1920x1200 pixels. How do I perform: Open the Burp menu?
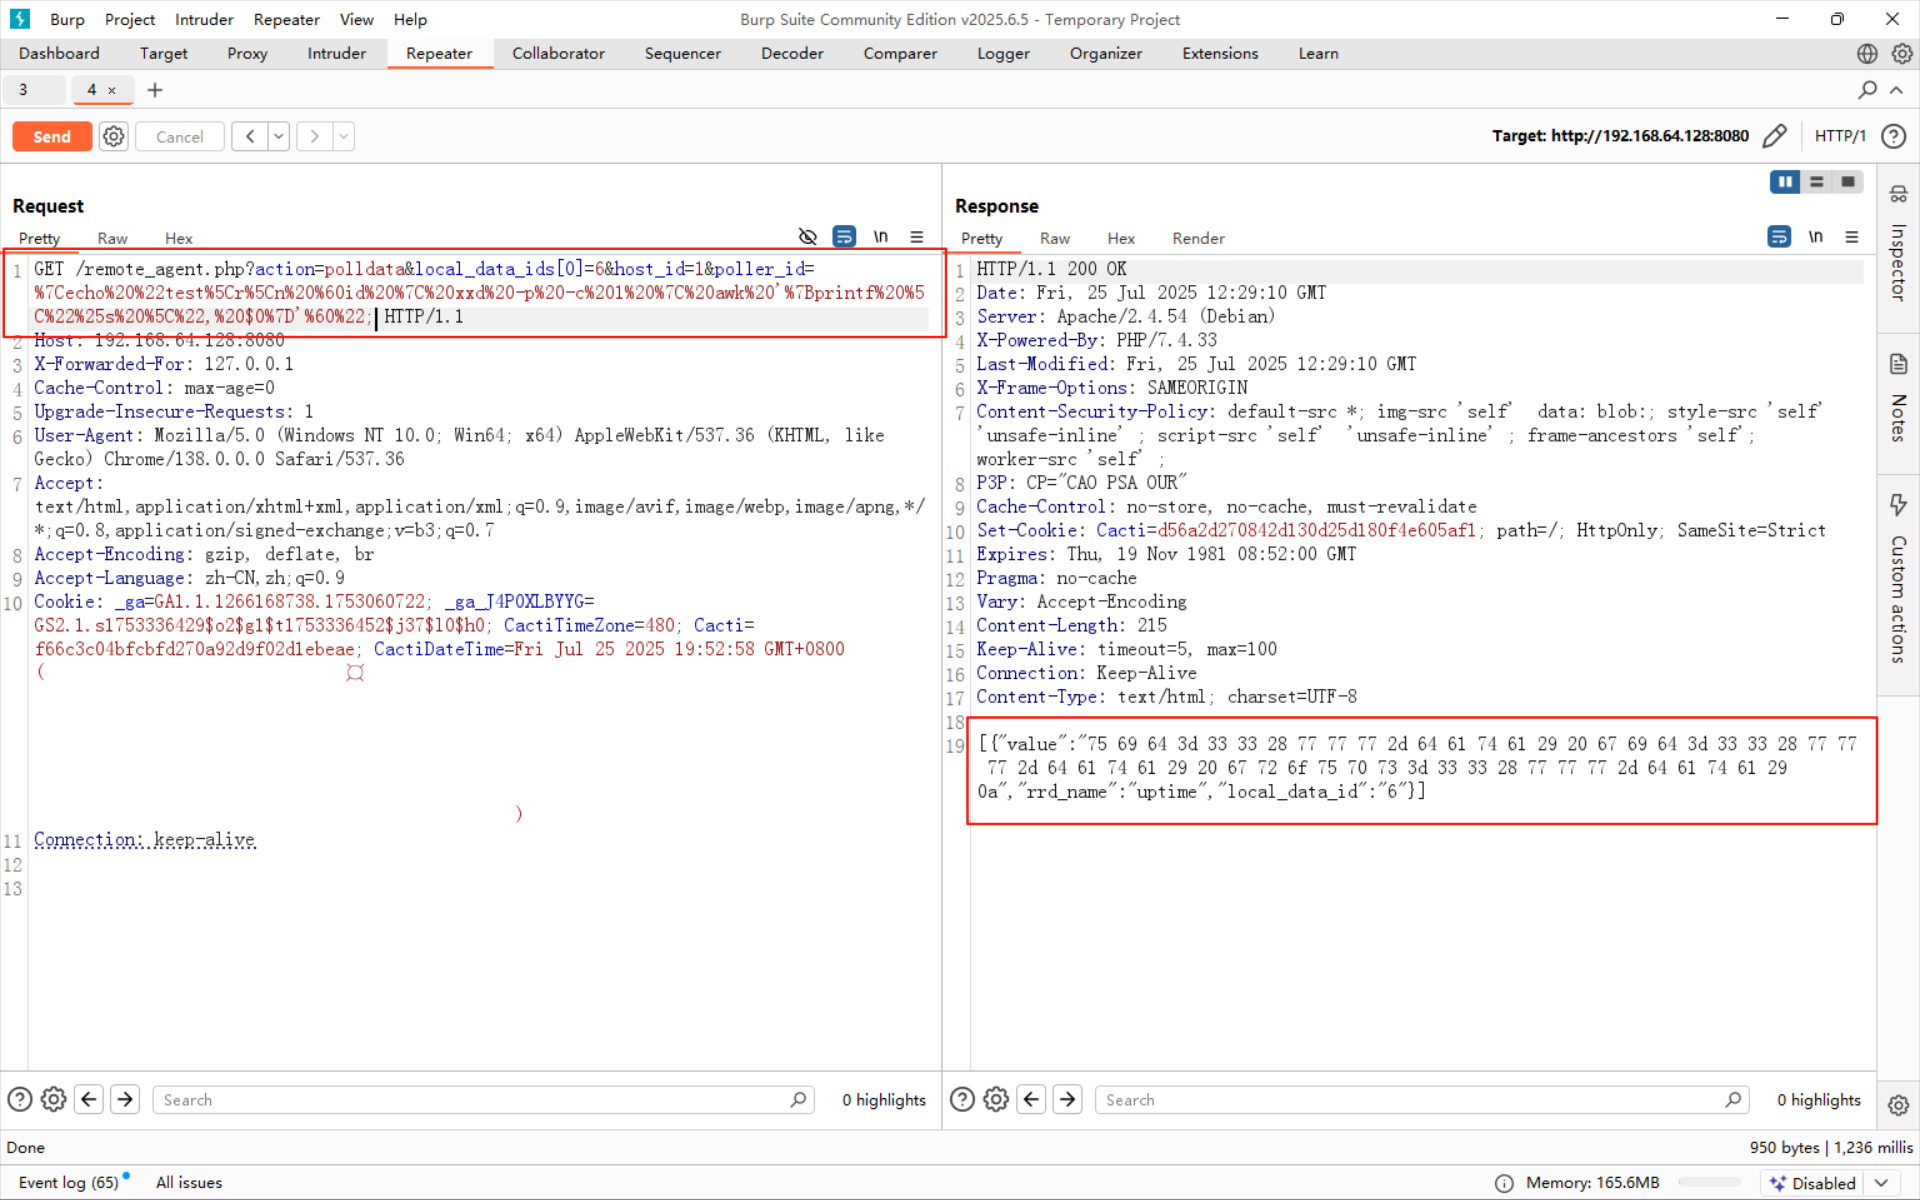point(67,19)
